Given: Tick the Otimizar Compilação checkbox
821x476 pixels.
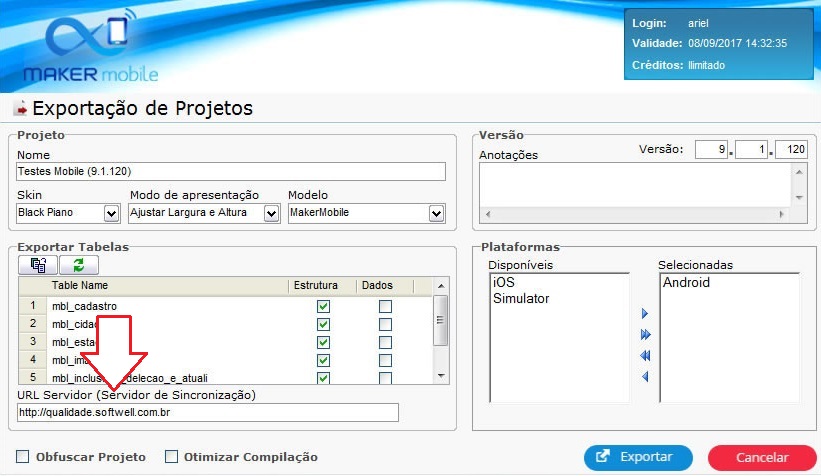Looking at the screenshot, I should click(171, 457).
